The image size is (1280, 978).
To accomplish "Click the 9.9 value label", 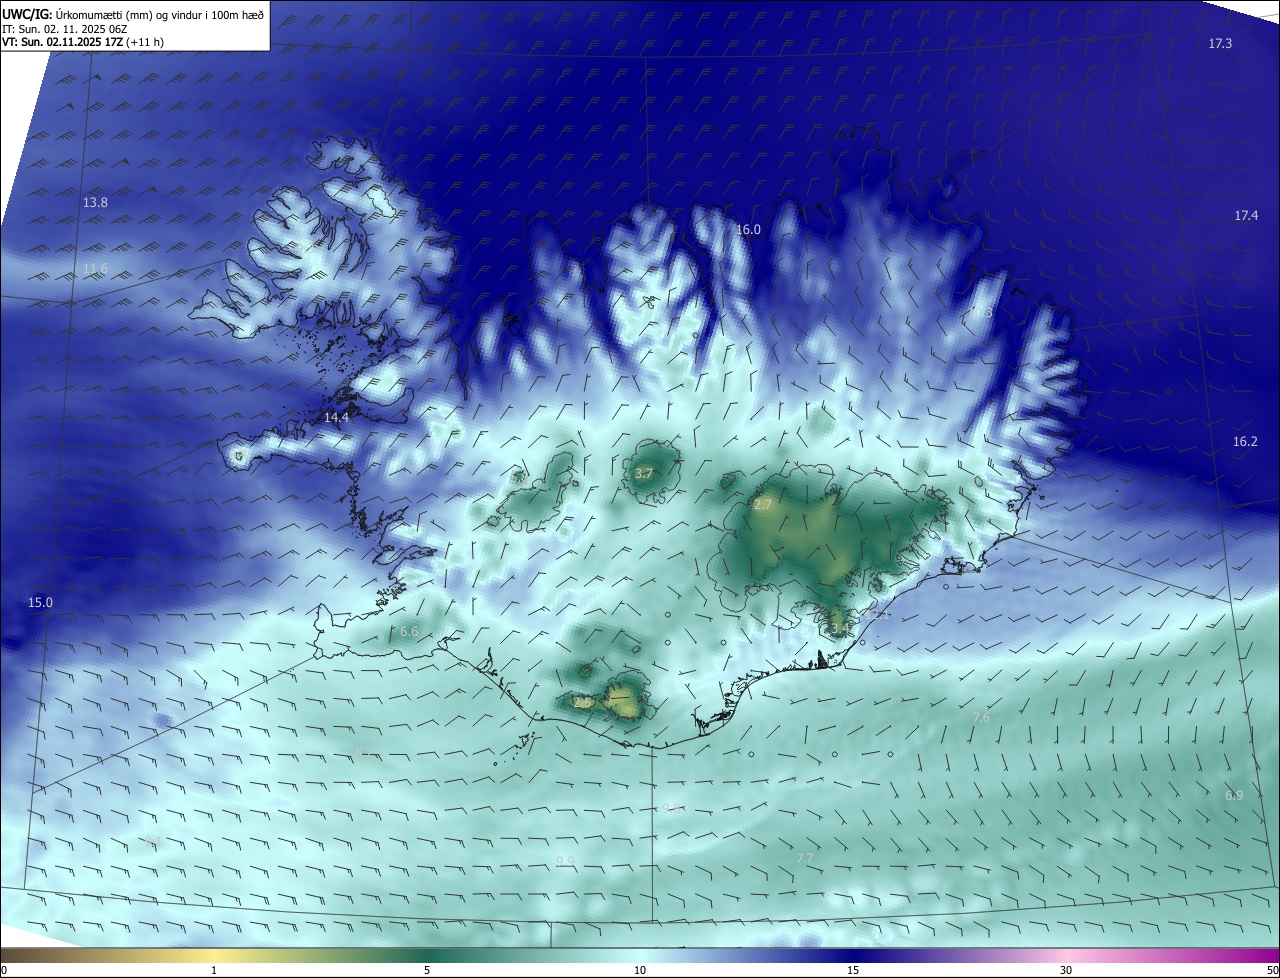I will click(565, 862).
